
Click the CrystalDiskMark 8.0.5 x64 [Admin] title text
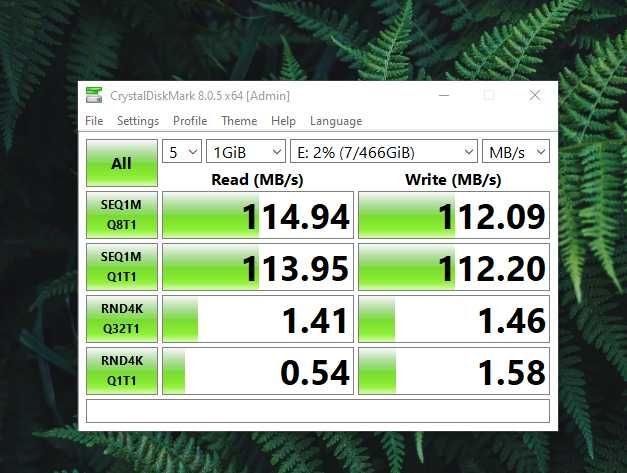pos(200,96)
